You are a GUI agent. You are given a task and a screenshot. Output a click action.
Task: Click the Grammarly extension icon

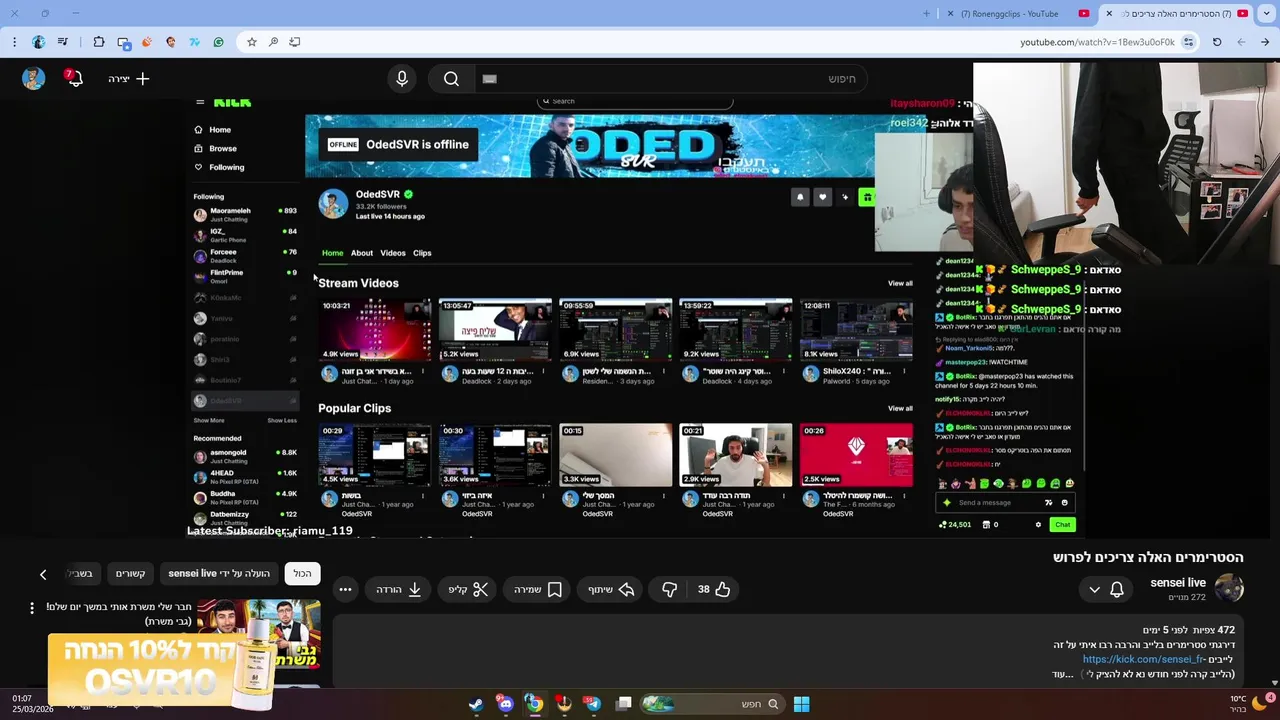219,42
